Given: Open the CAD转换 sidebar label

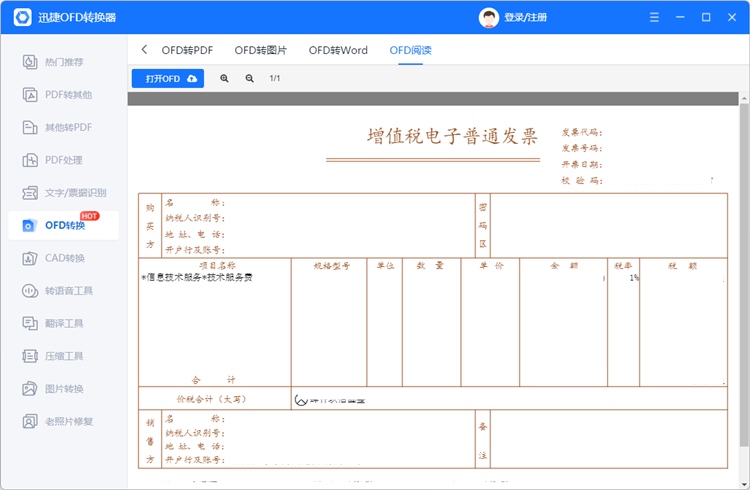Looking at the screenshot, I should coord(65,258).
